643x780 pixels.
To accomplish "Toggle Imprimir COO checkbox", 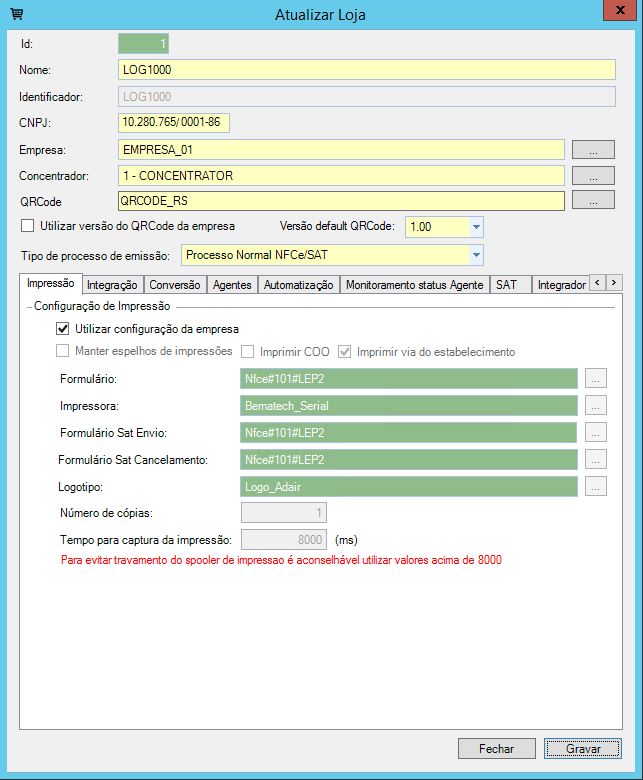I will 248,352.
